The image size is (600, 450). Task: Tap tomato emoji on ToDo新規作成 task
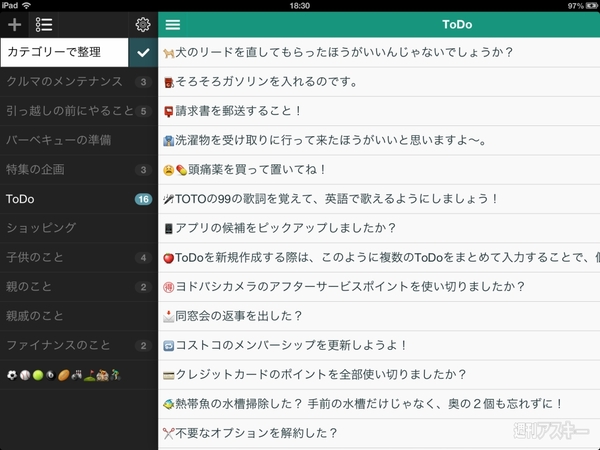point(168,258)
